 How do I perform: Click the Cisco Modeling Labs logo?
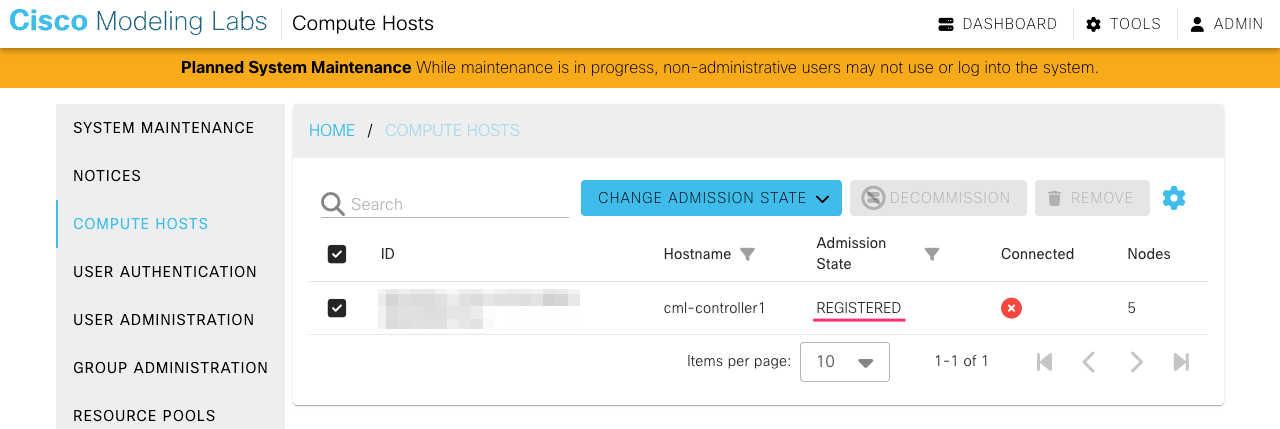138,23
